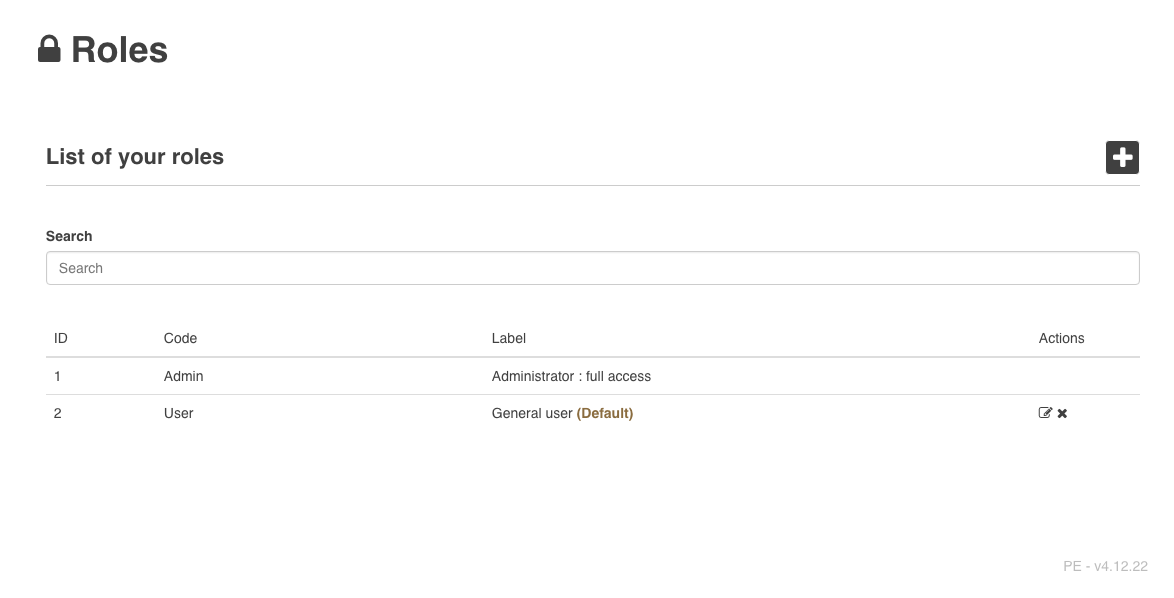Click the Code column header
Viewport: 1174px width, 598px height.
click(180, 338)
